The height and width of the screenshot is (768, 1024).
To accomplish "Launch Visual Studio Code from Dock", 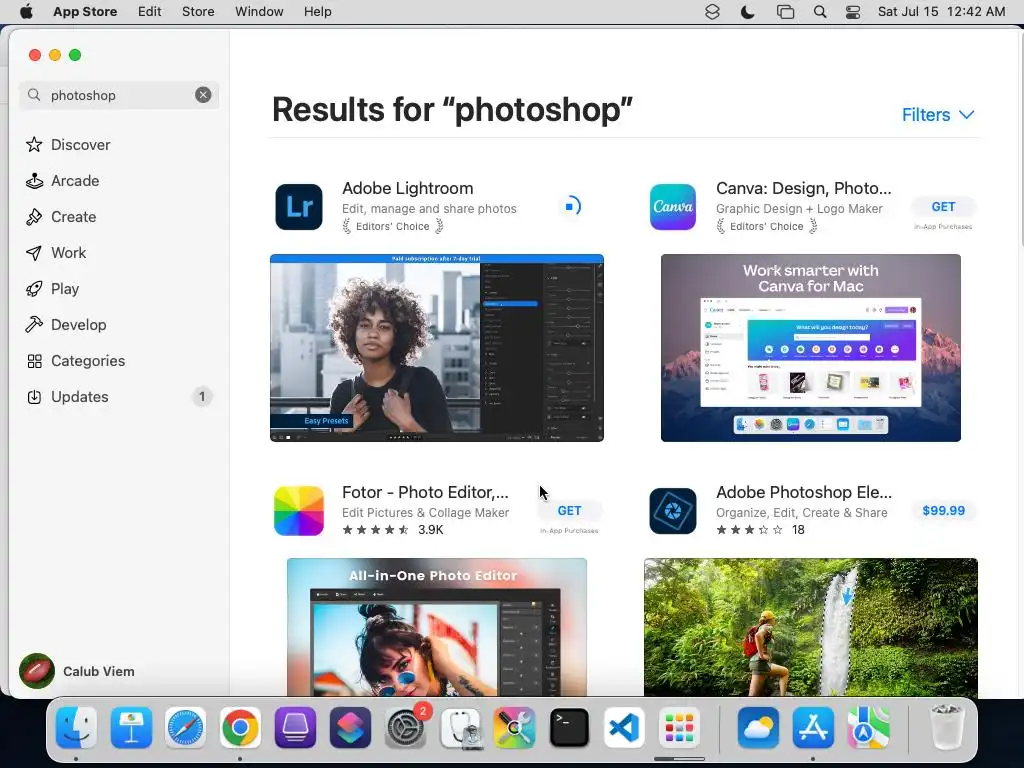I will click(624, 728).
